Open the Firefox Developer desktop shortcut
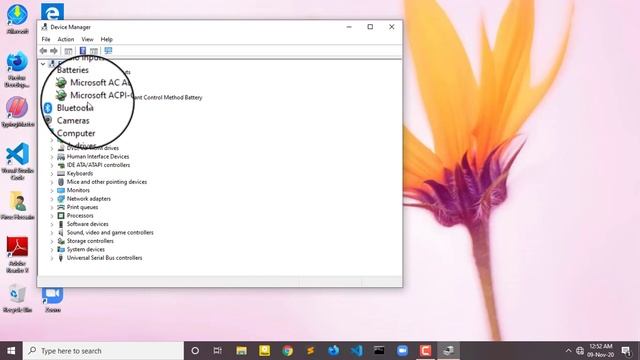The image size is (640, 360). click(17, 69)
